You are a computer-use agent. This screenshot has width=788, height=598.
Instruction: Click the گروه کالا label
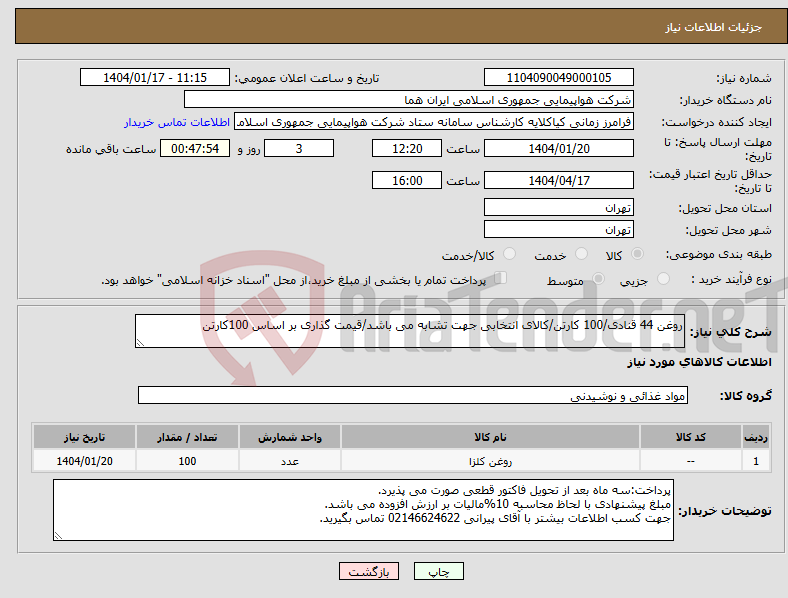(x=746, y=395)
